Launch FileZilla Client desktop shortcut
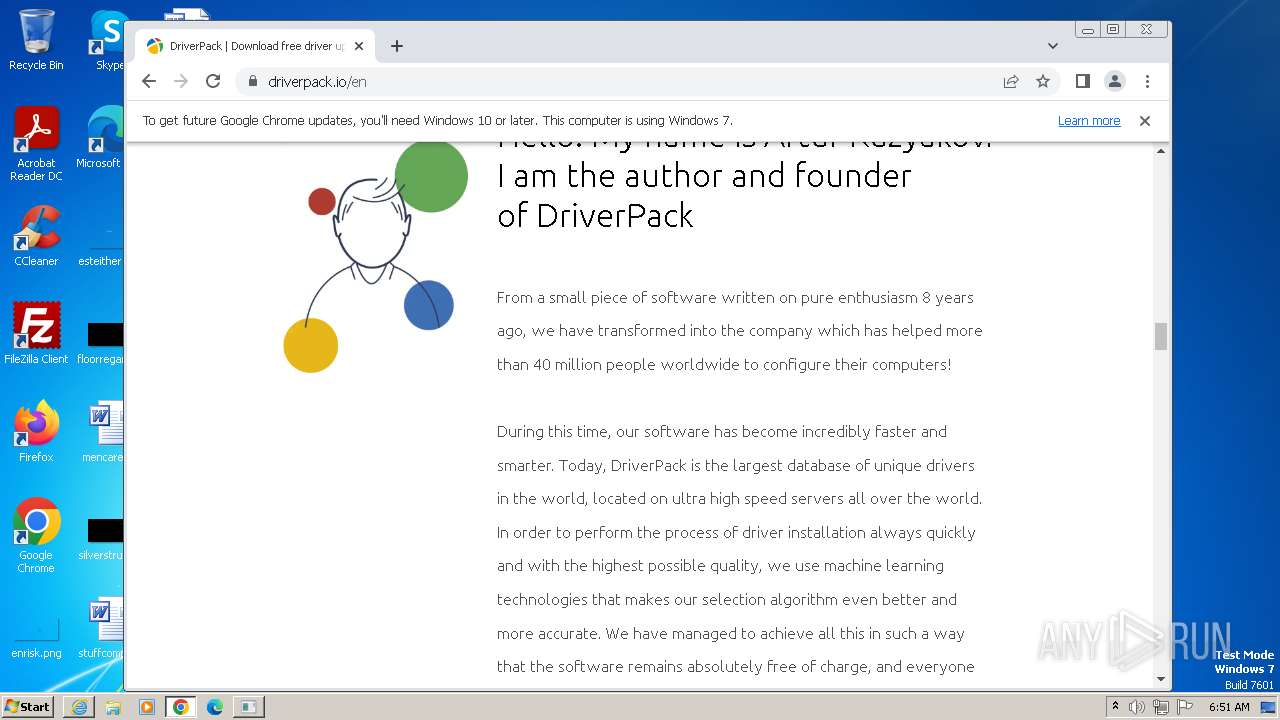The image size is (1280, 720). pos(36,333)
